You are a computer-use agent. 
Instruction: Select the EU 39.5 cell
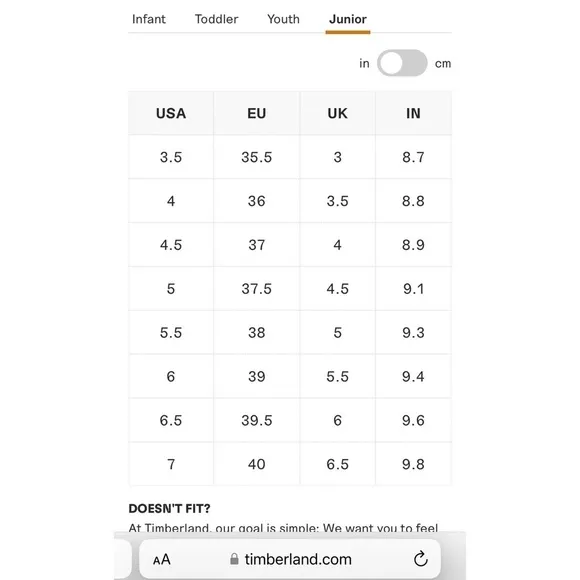tap(256, 420)
